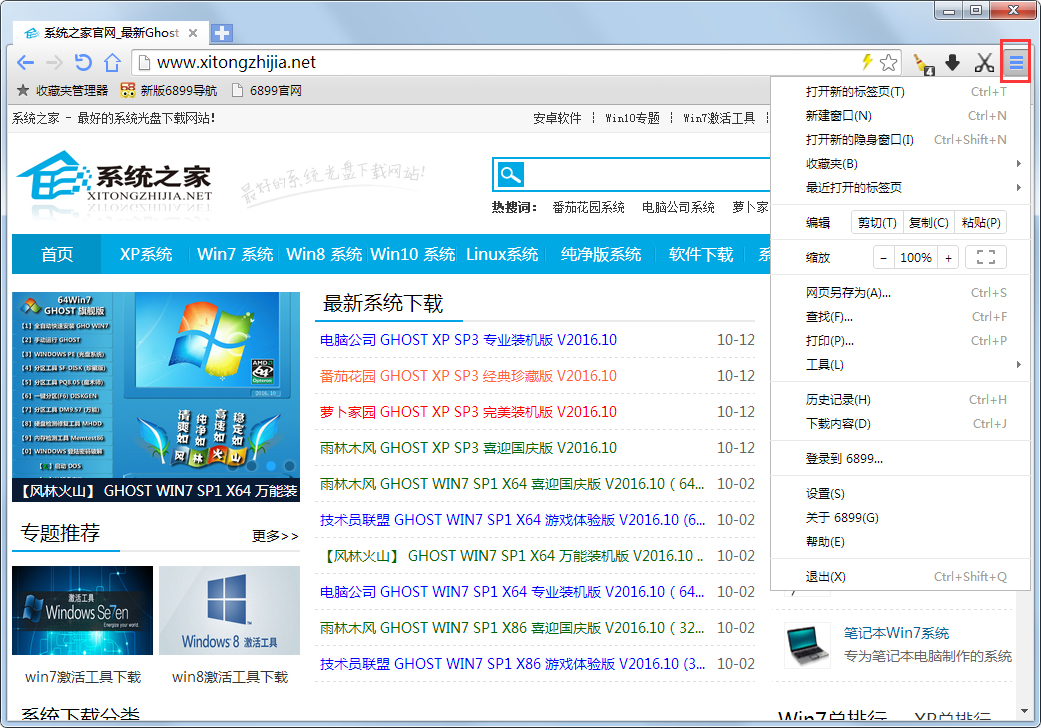Select 打开新的隐身窗口(I) menu item
The height and width of the screenshot is (728, 1041).
point(860,140)
